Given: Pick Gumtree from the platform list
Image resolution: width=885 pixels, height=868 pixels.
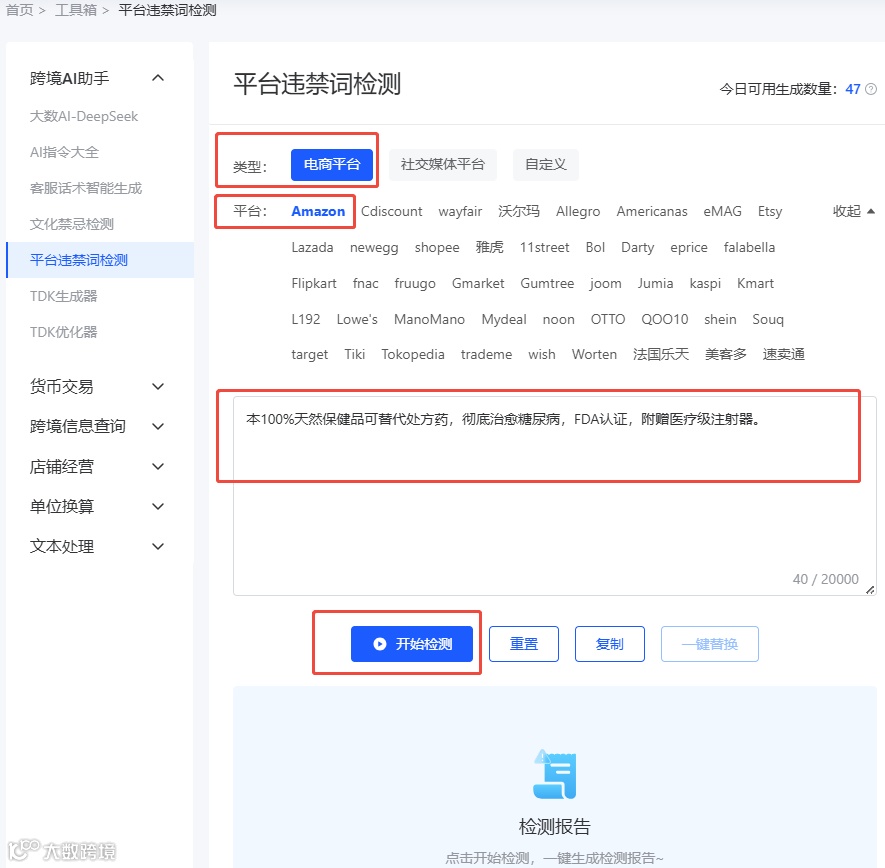Looking at the screenshot, I should [x=547, y=283].
